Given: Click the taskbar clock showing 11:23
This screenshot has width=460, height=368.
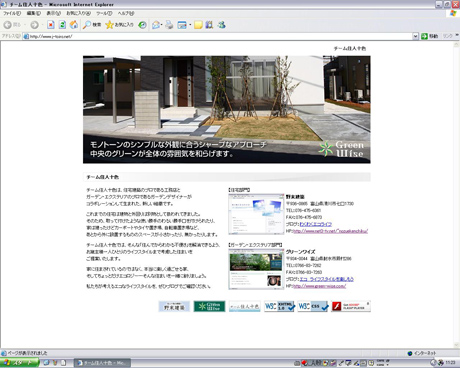Looking at the screenshot, I should pos(450,363).
